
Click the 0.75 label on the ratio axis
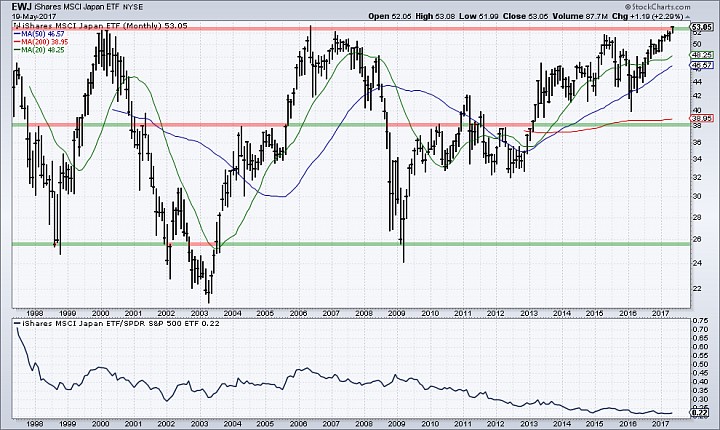pos(700,321)
